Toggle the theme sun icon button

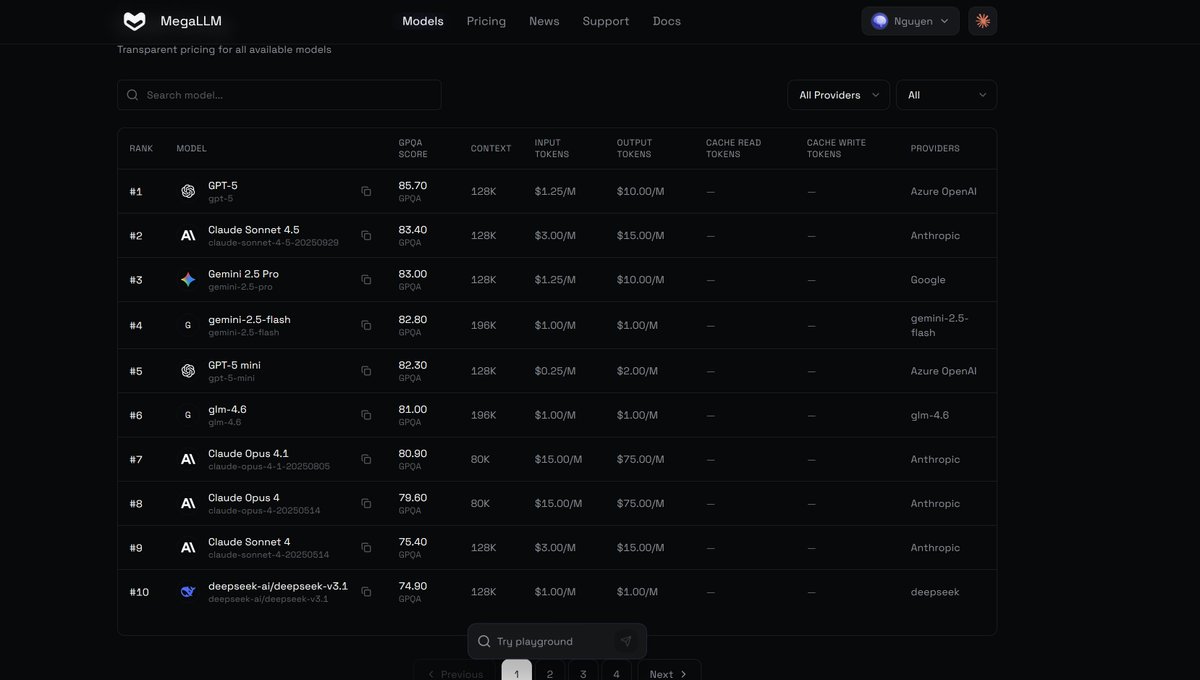point(983,21)
